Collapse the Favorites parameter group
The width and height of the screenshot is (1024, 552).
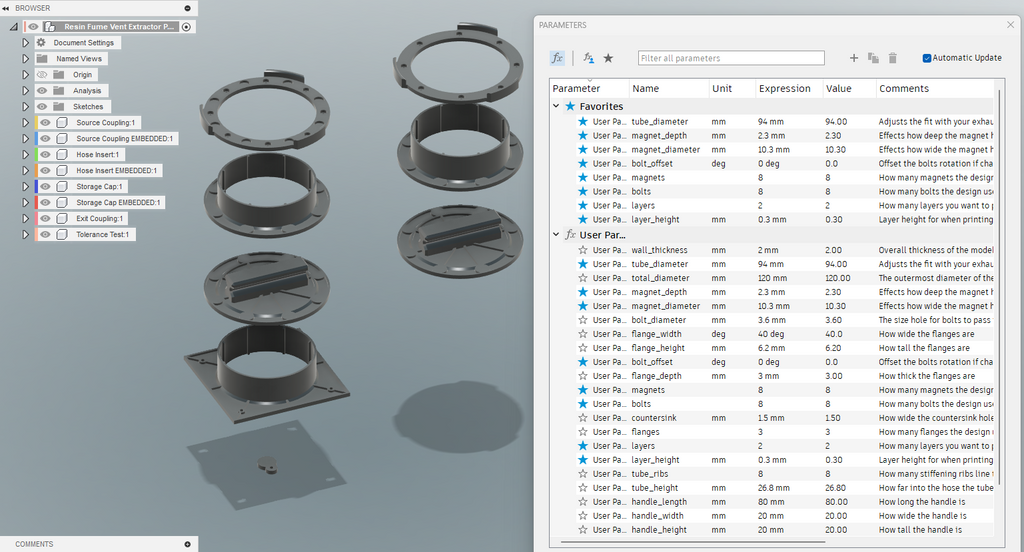556,106
